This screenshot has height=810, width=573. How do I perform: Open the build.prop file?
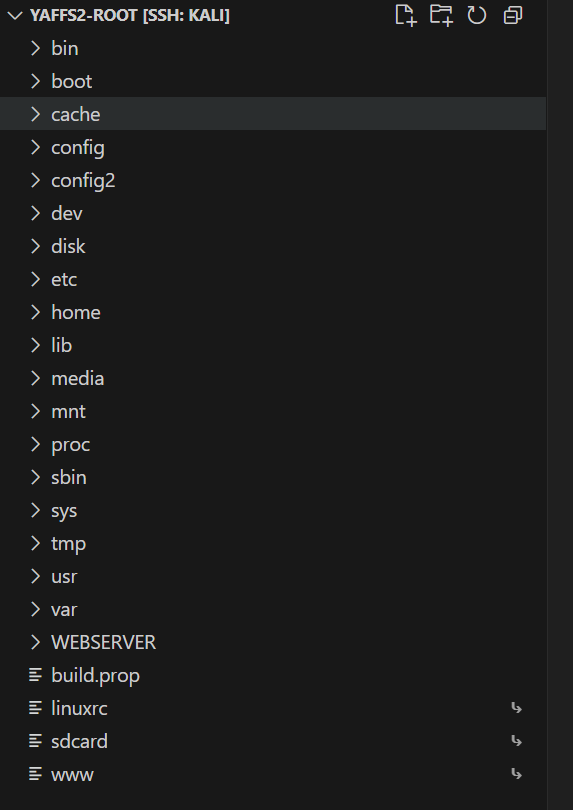point(273,675)
